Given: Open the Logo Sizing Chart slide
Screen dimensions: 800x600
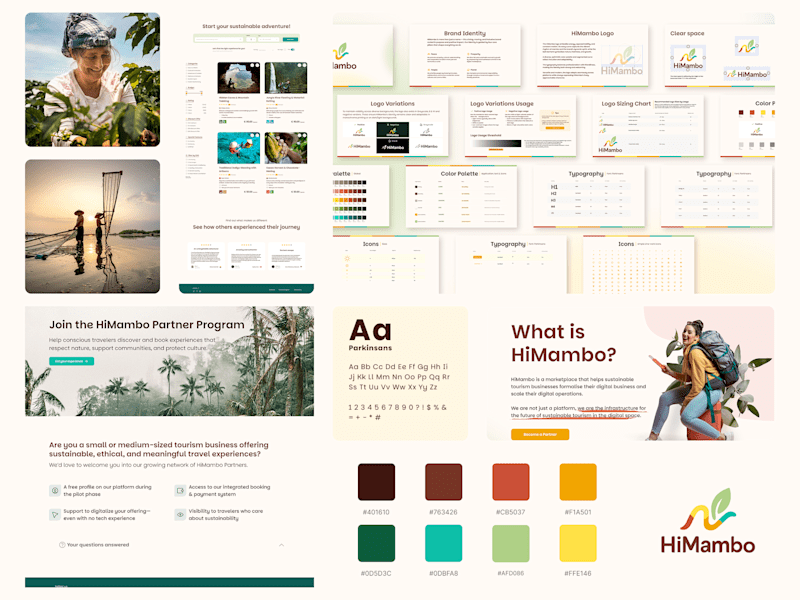Looking at the screenshot, I should tap(647, 126).
